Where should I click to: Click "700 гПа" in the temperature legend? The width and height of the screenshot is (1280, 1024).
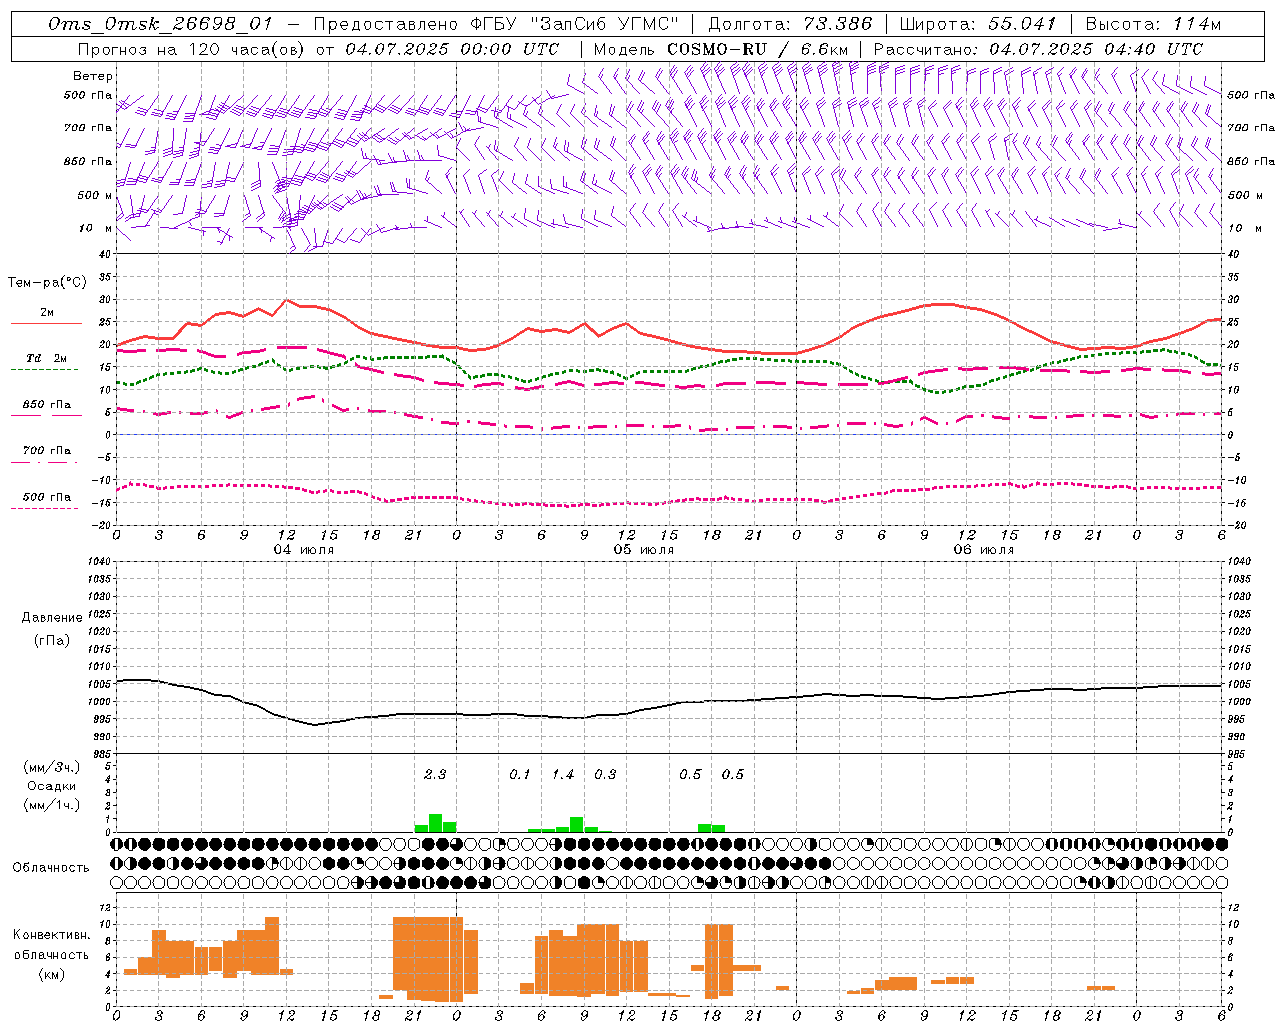tap(46, 451)
